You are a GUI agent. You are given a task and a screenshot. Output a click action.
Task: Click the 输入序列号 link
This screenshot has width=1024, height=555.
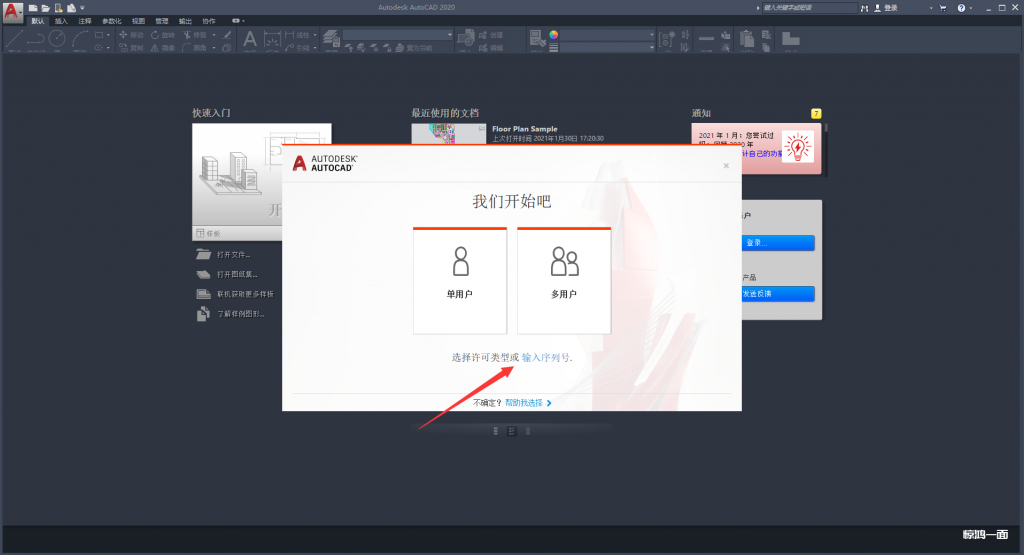545,358
